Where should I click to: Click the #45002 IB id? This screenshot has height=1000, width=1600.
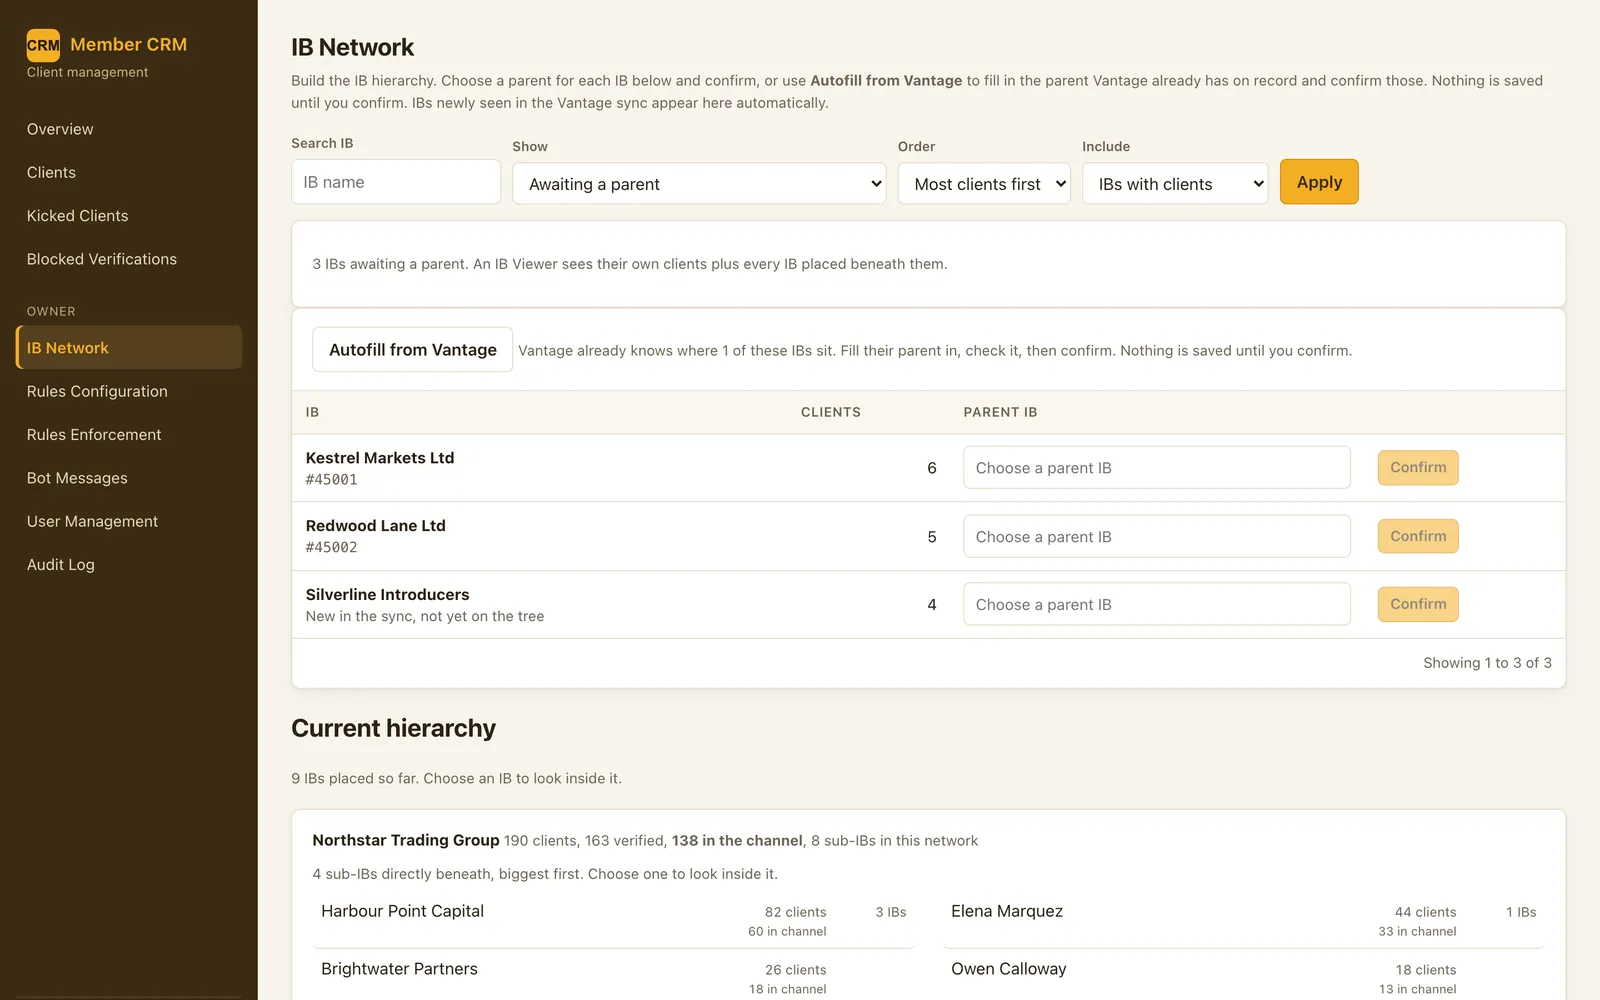pos(332,548)
